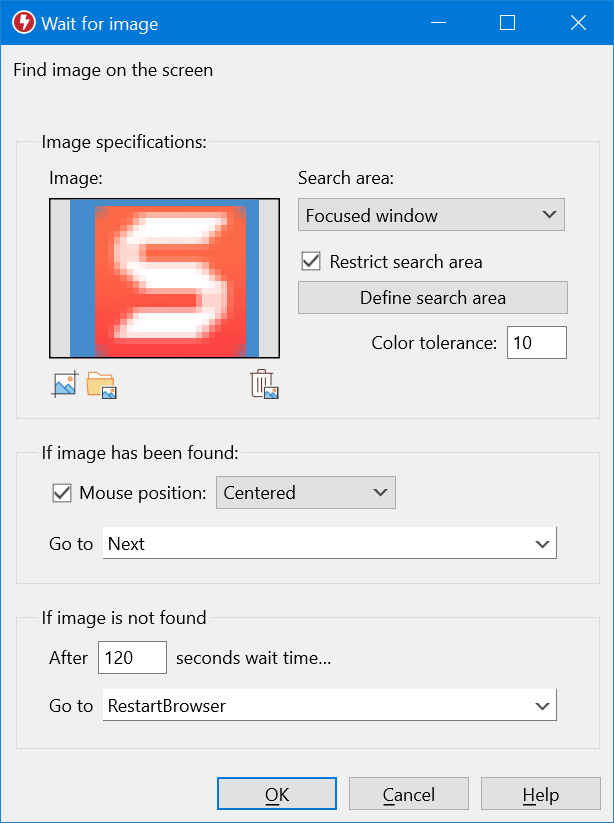Image resolution: width=614 pixels, height=823 pixels.
Task: Click the app logo in title bar
Action: point(24,23)
